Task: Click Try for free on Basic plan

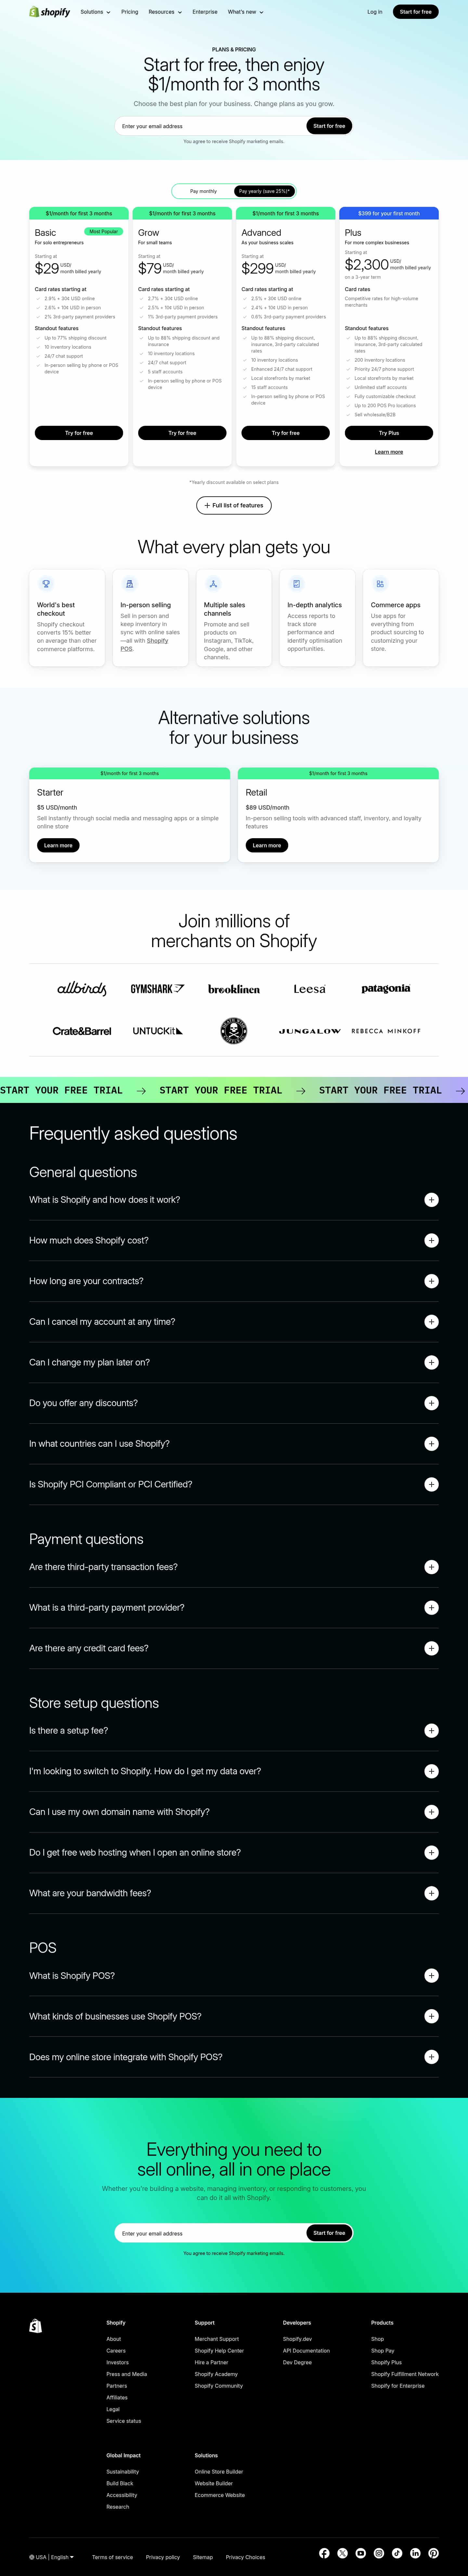Action: (79, 433)
